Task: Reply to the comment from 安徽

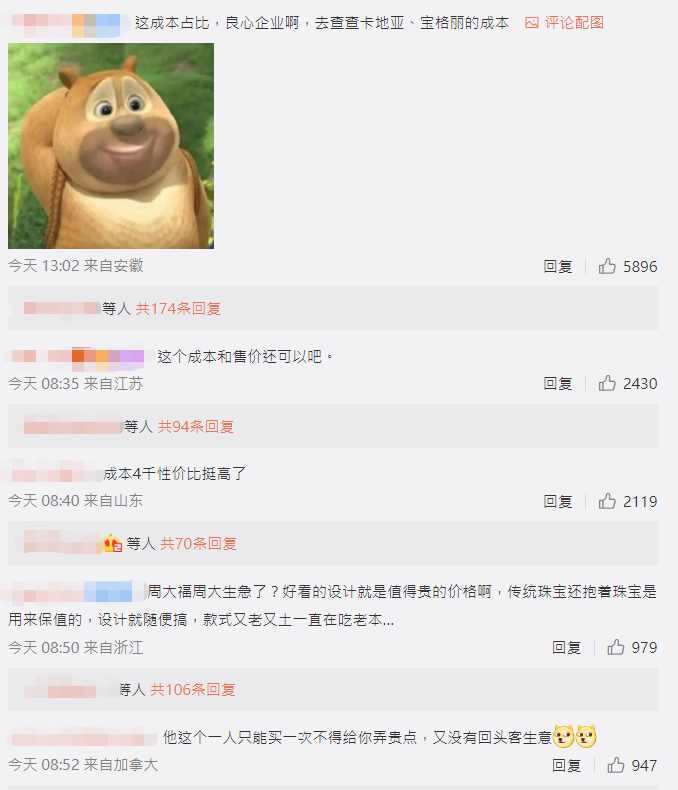Action: tap(558, 266)
